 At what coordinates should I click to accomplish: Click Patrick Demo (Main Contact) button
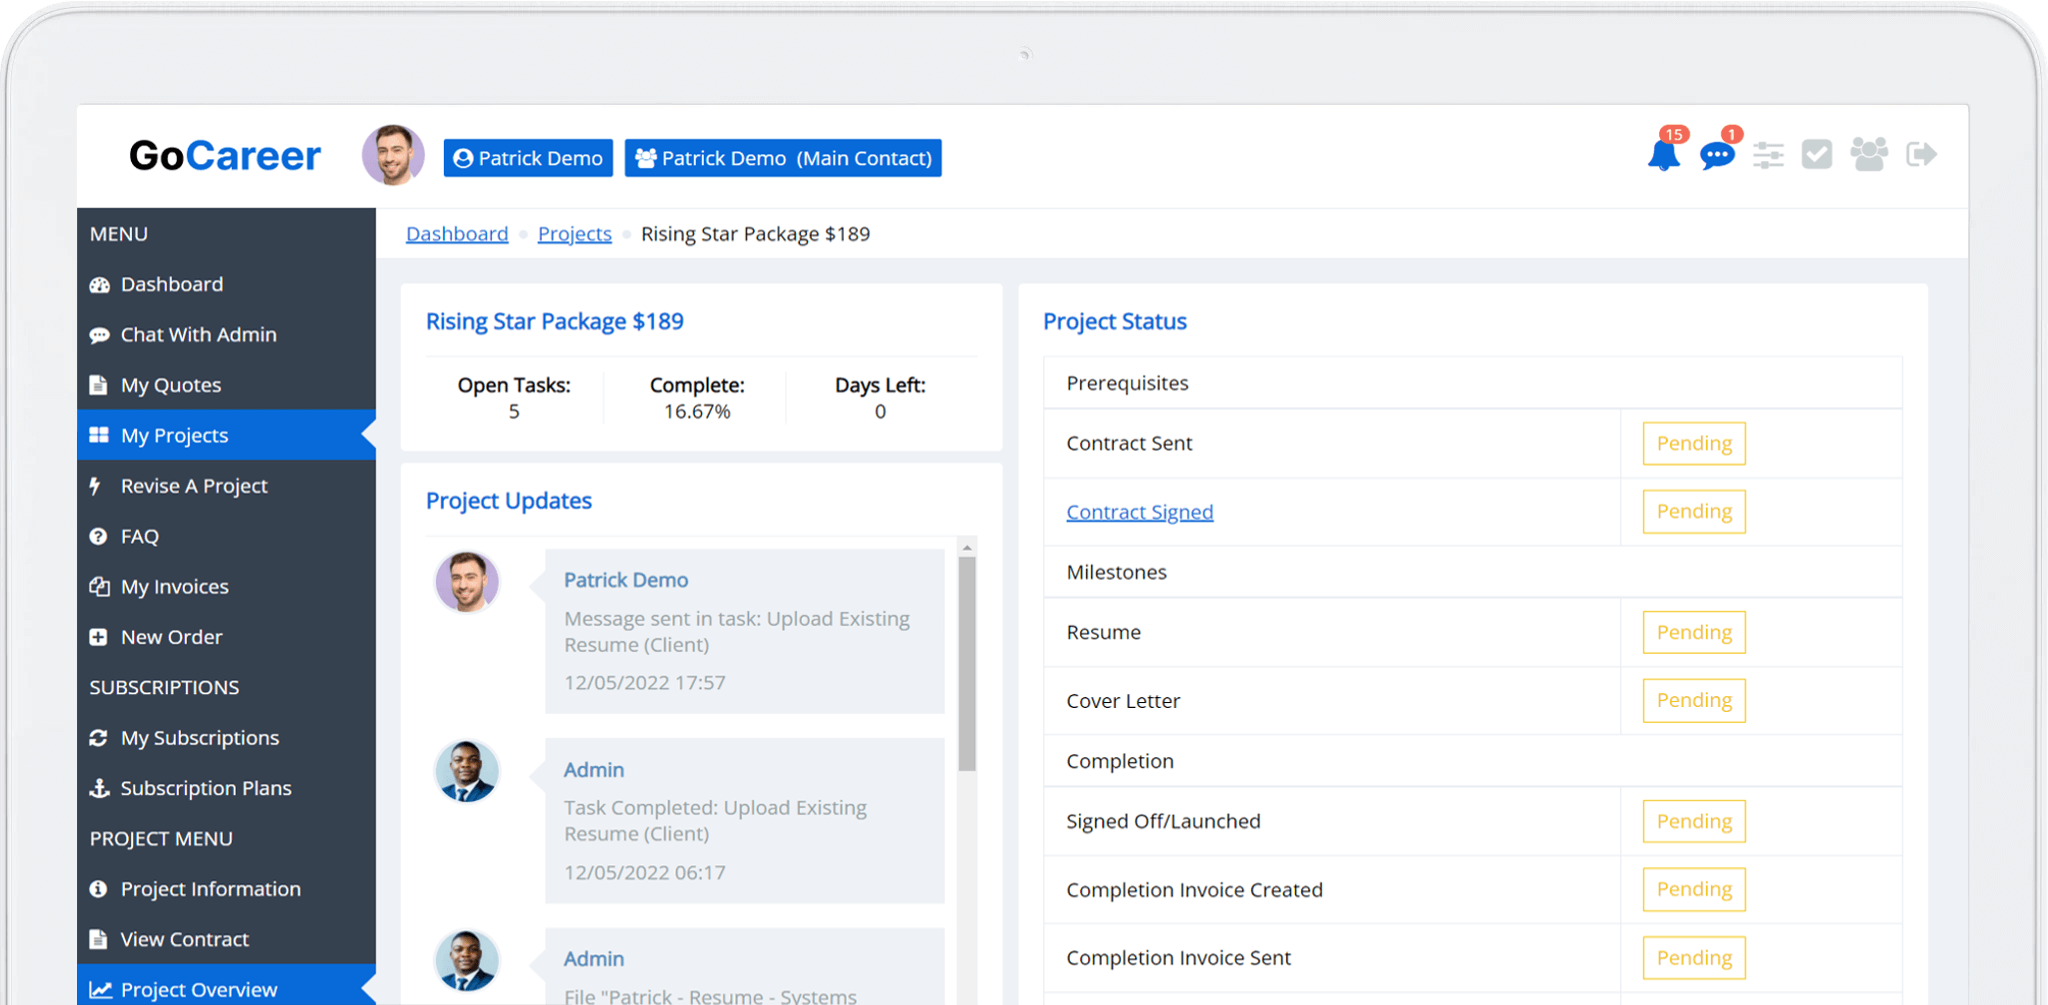[783, 158]
